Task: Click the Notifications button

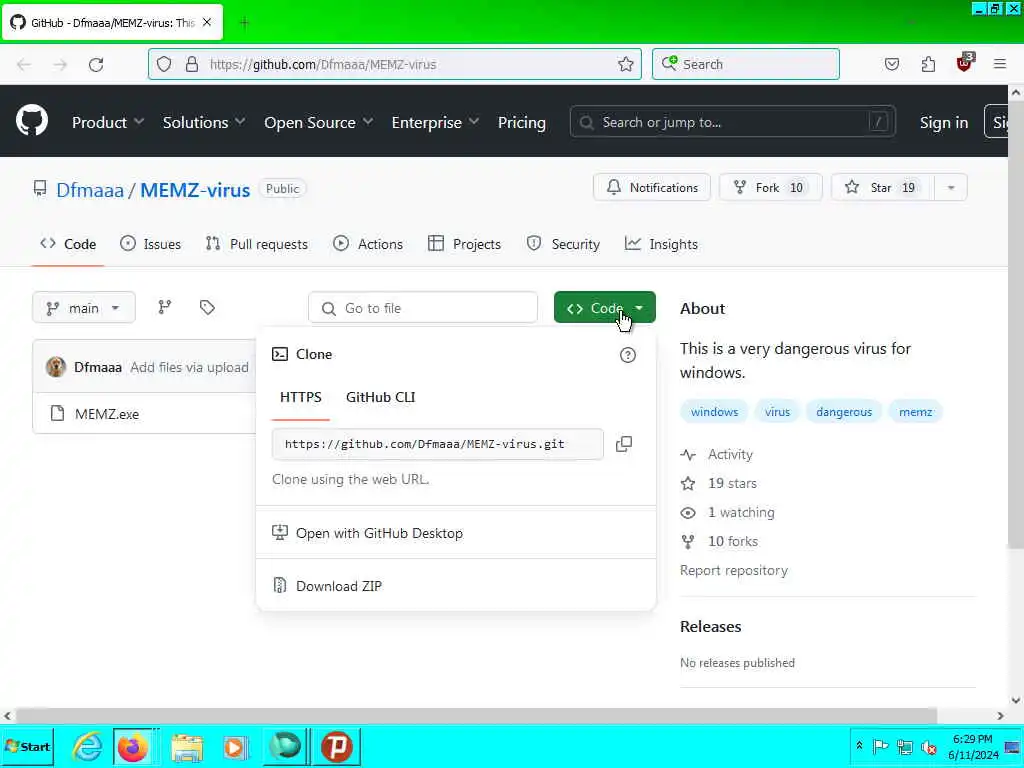Action: pyautogui.click(x=652, y=187)
